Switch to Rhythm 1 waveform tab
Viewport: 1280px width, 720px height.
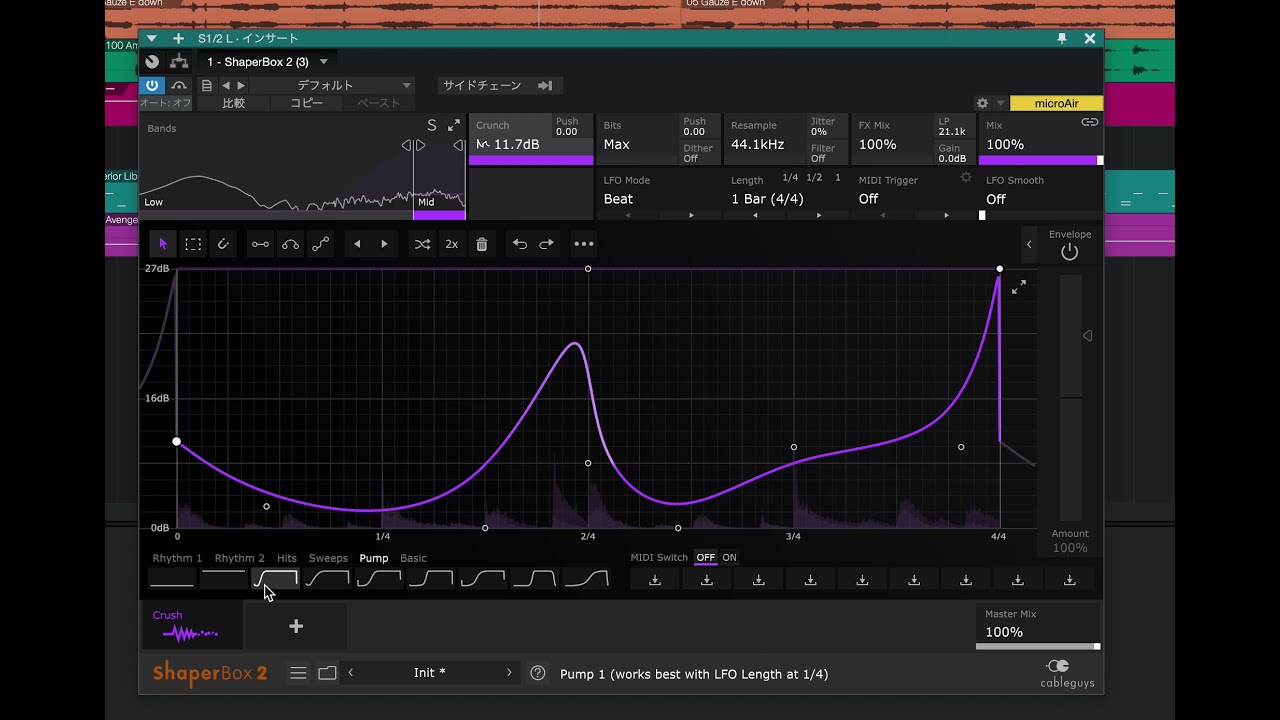pos(177,558)
